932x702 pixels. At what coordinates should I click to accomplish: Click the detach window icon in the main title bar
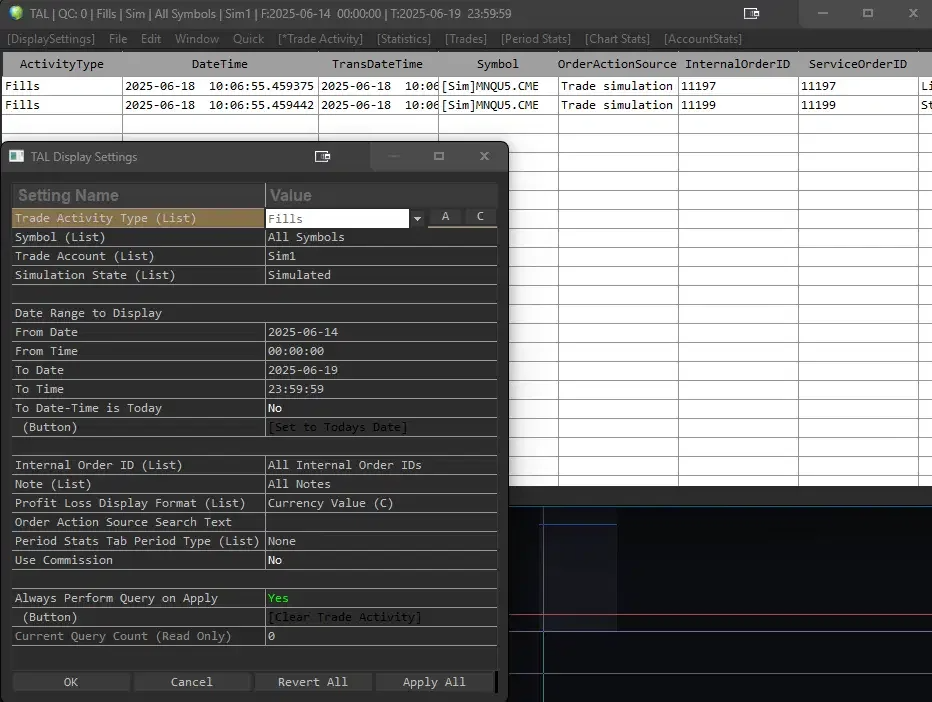(x=752, y=14)
